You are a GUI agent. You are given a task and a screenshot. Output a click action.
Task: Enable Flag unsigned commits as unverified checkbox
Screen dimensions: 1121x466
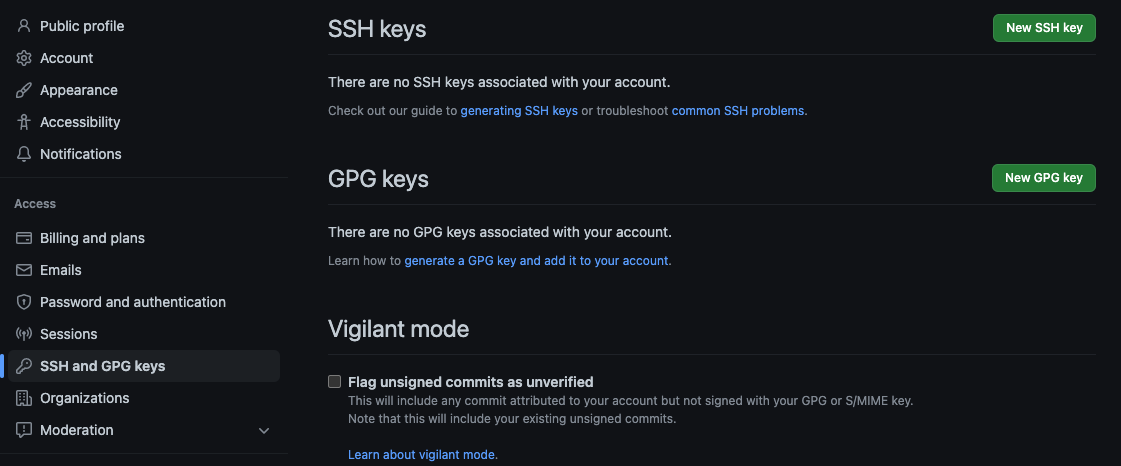point(335,382)
